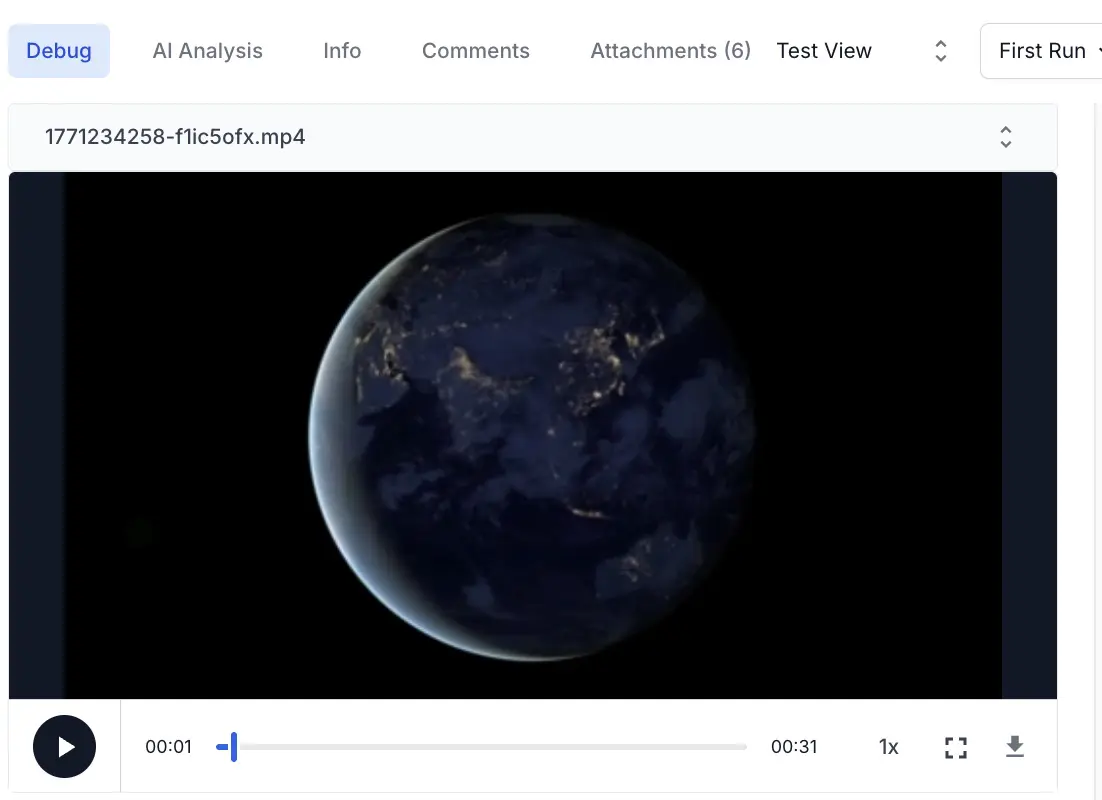Click the filename 1771234258-f1ic5ofx.mp4
The width and height of the screenshot is (1102, 800).
coord(175,137)
